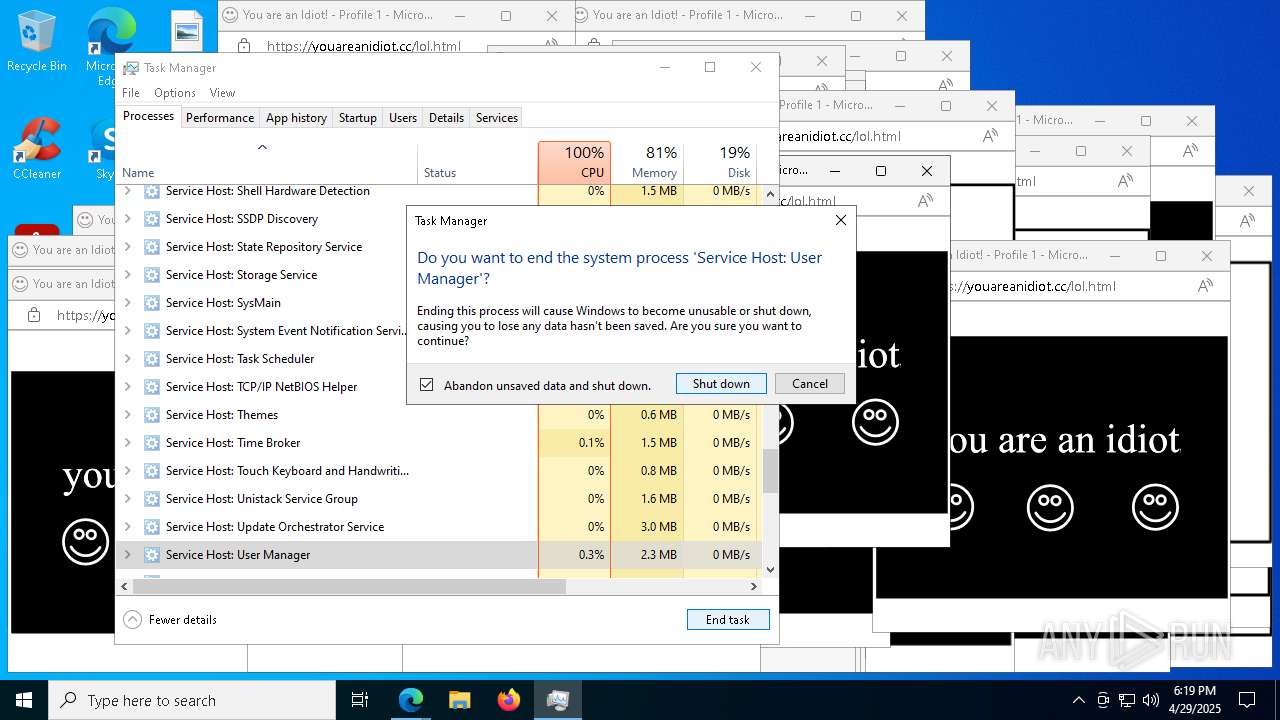Viewport: 1280px width, 720px height.
Task: Click the vertical scrollbar thumb in process list
Action: pos(770,471)
